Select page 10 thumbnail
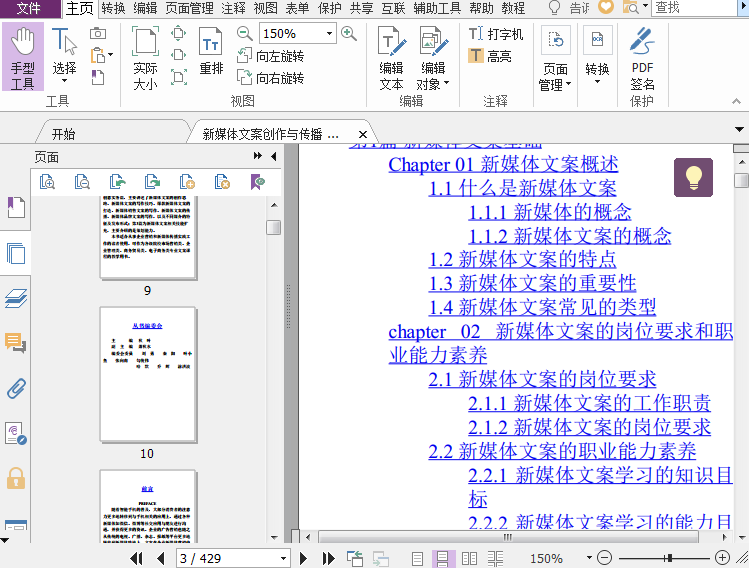This screenshot has height=568, width=749. [148, 375]
